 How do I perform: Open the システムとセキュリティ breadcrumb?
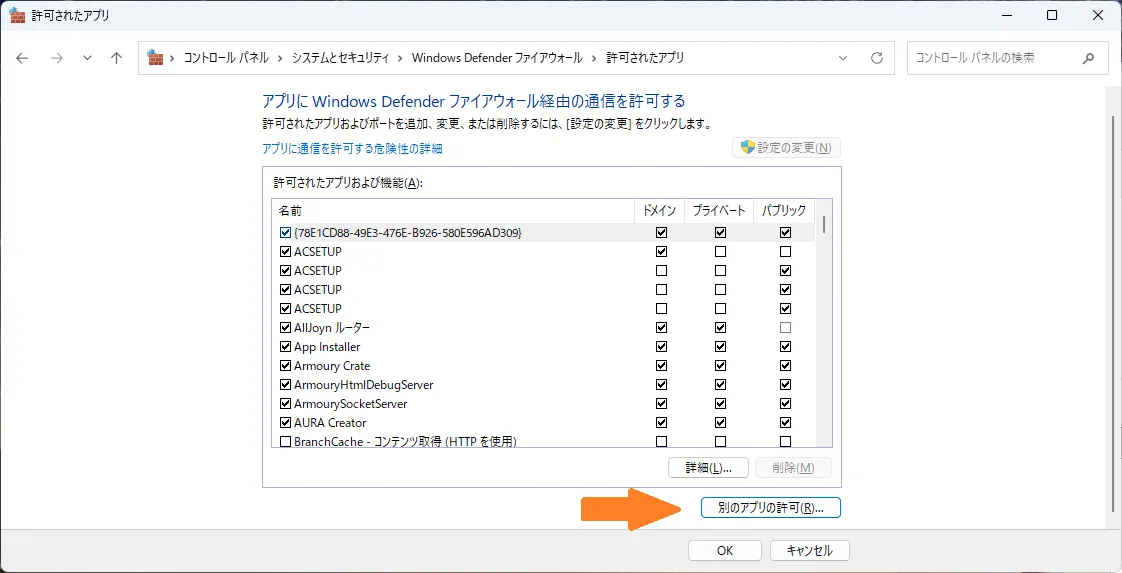click(340, 59)
